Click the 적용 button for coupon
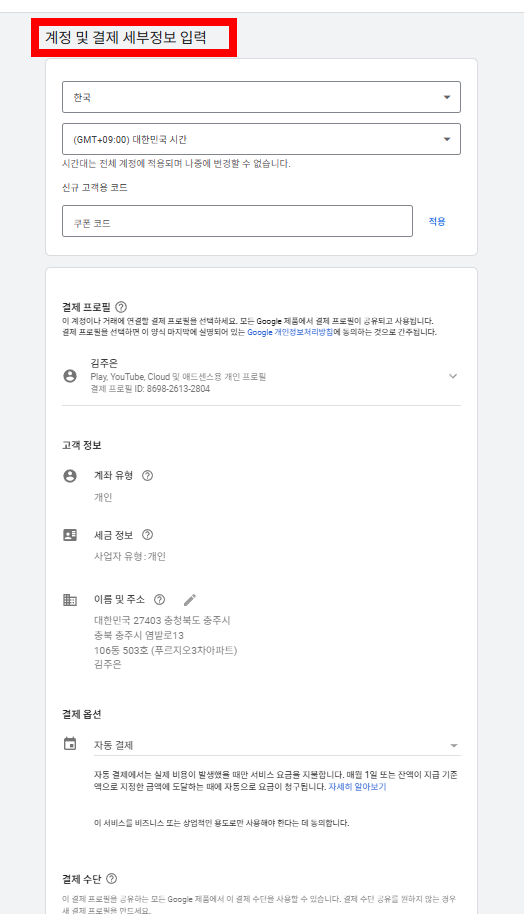Image resolution: width=524 pixels, height=914 pixels. (437, 222)
